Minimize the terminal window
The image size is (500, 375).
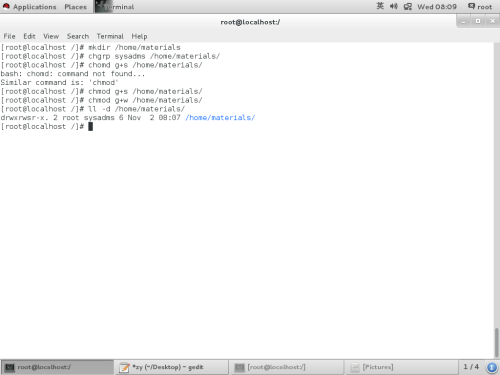(x=463, y=21)
